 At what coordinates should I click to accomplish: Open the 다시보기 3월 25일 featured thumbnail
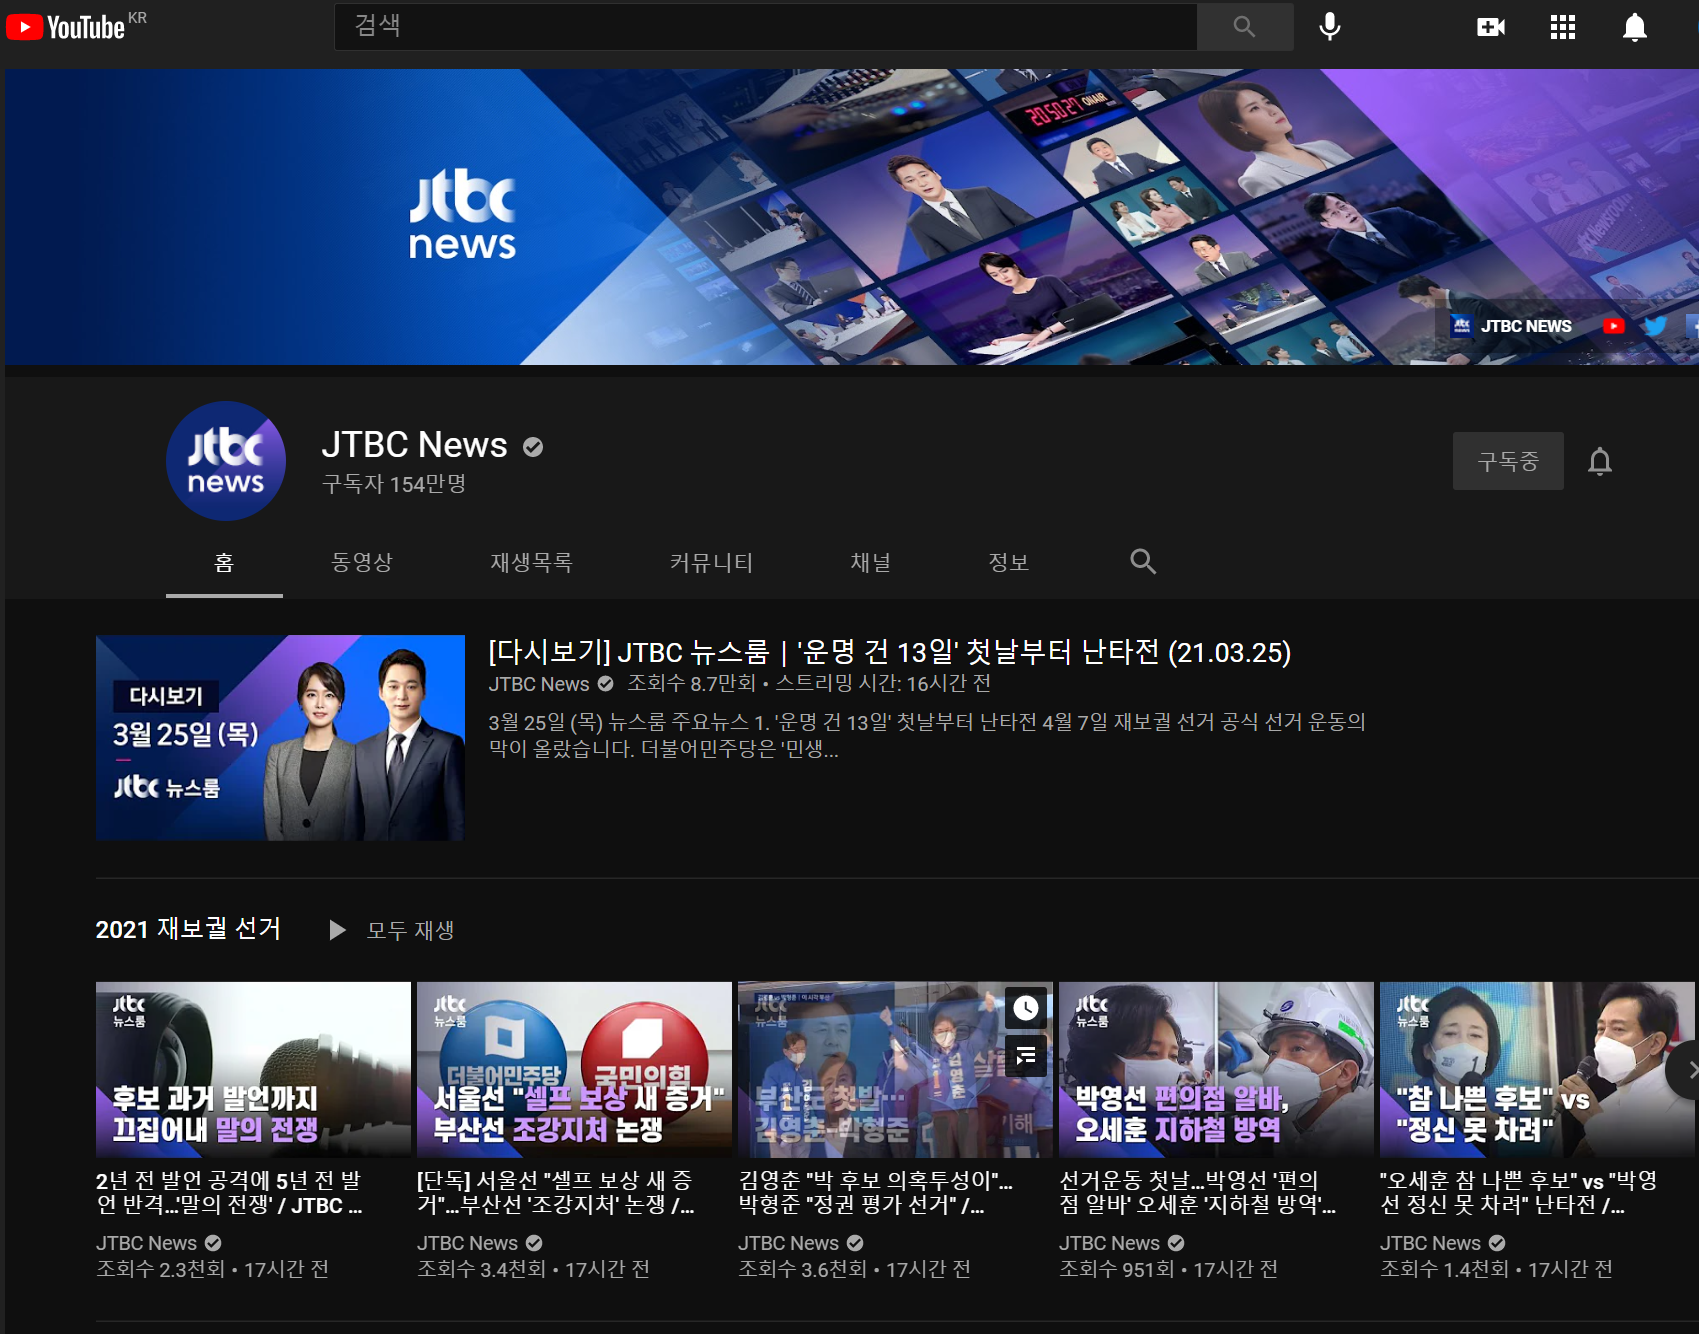280,738
